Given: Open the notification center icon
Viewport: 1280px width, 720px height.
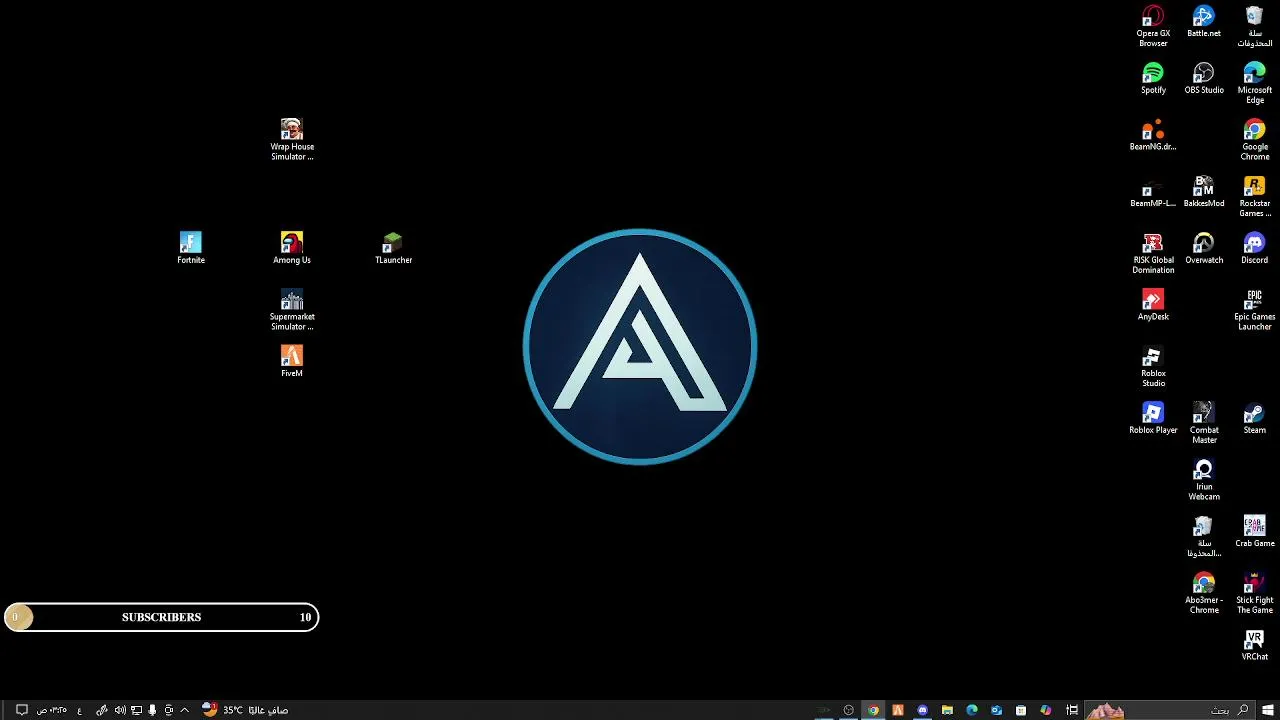Looking at the screenshot, I should (x=21, y=710).
